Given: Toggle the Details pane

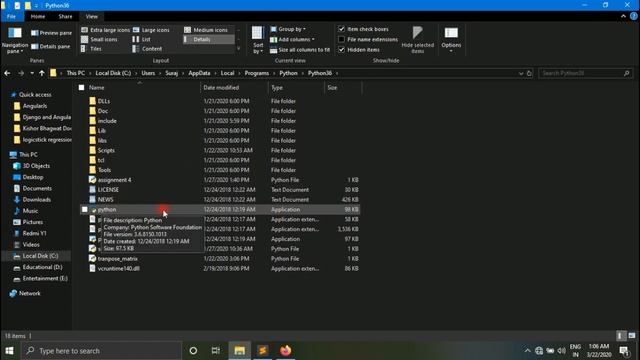Looking at the screenshot, I should 51,47.
